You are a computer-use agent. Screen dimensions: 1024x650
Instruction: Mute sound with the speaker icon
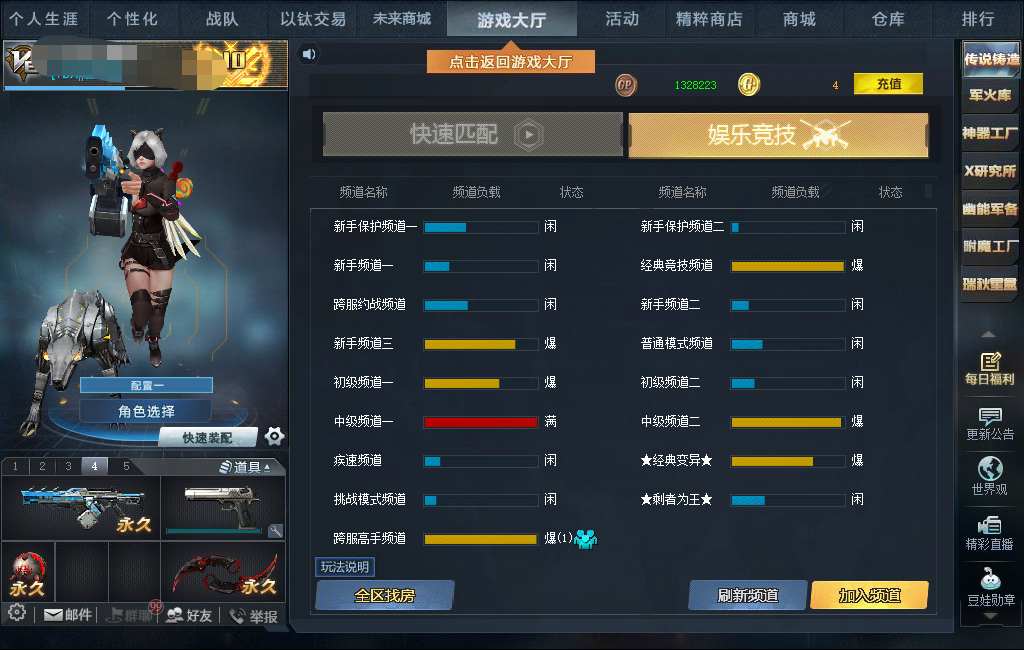(309, 54)
